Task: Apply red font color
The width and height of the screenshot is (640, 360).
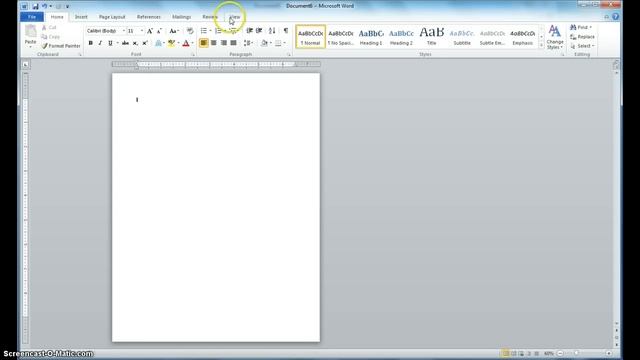Action: [x=186, y=43]
